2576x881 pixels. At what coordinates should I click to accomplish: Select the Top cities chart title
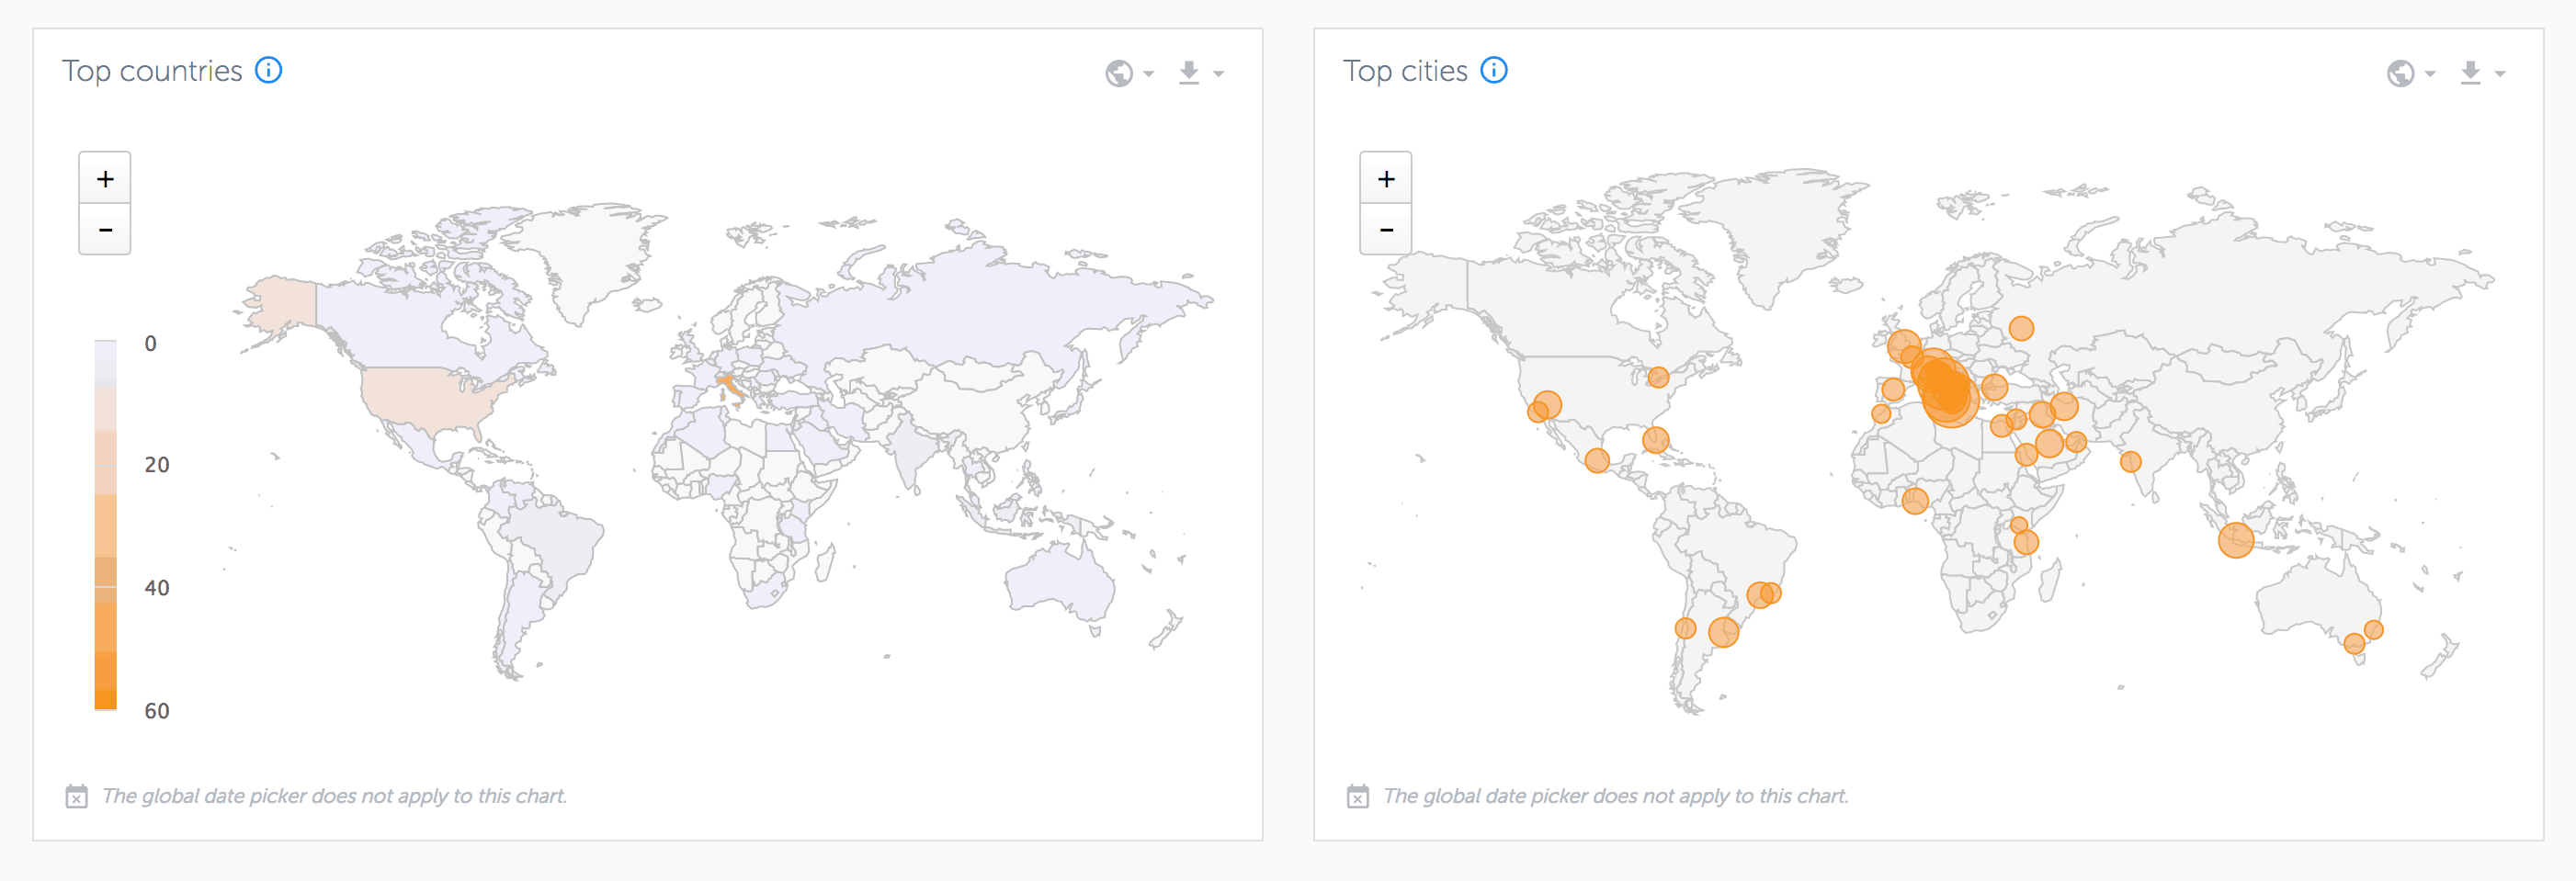tap(1407, 70)
